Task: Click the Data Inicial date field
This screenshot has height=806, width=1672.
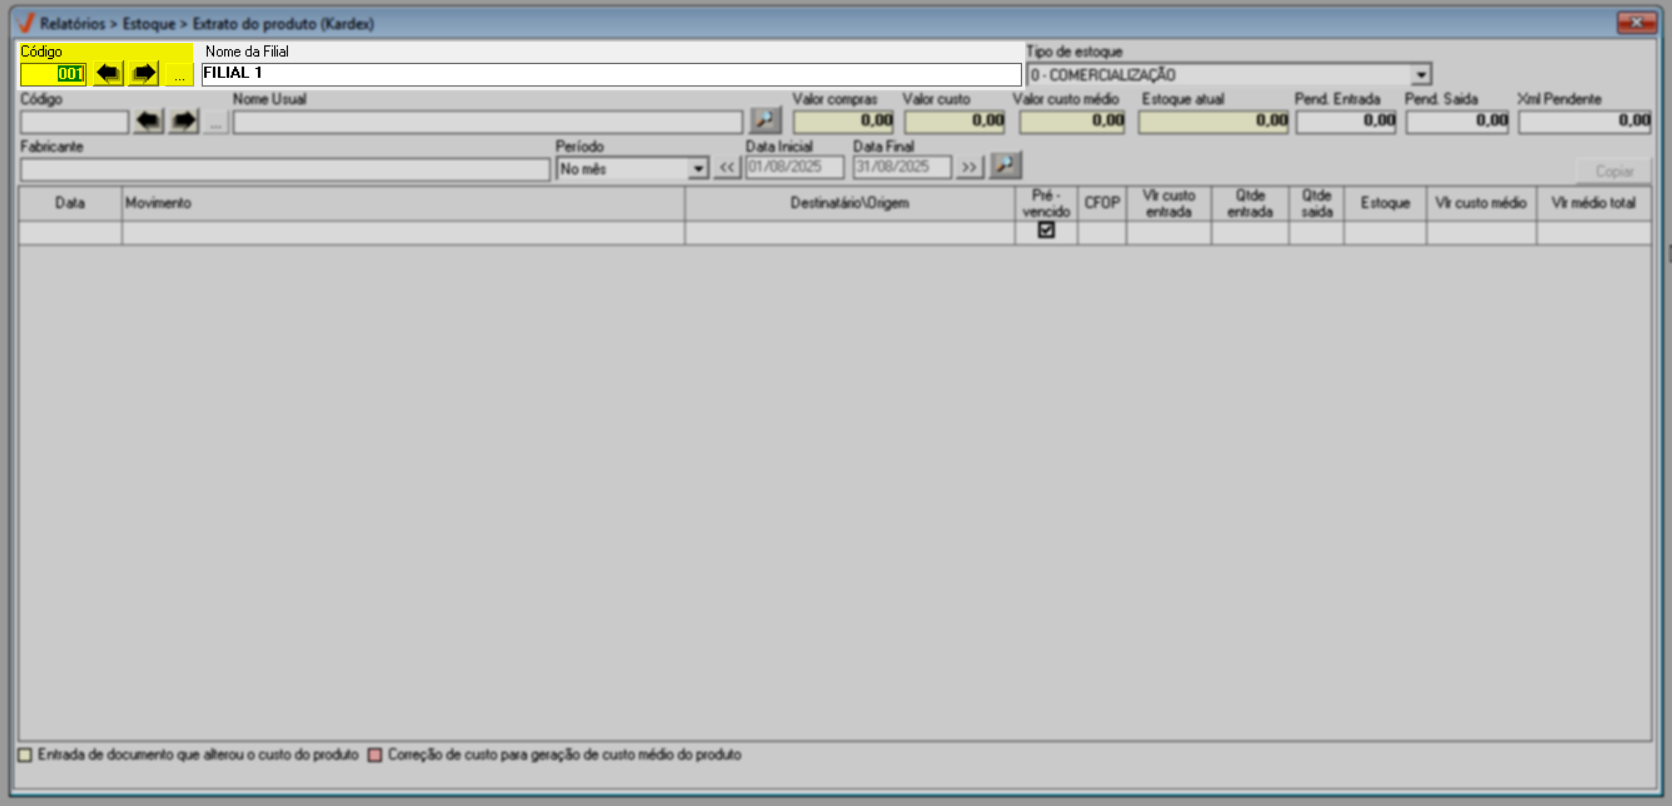Action: click(794, 168)
